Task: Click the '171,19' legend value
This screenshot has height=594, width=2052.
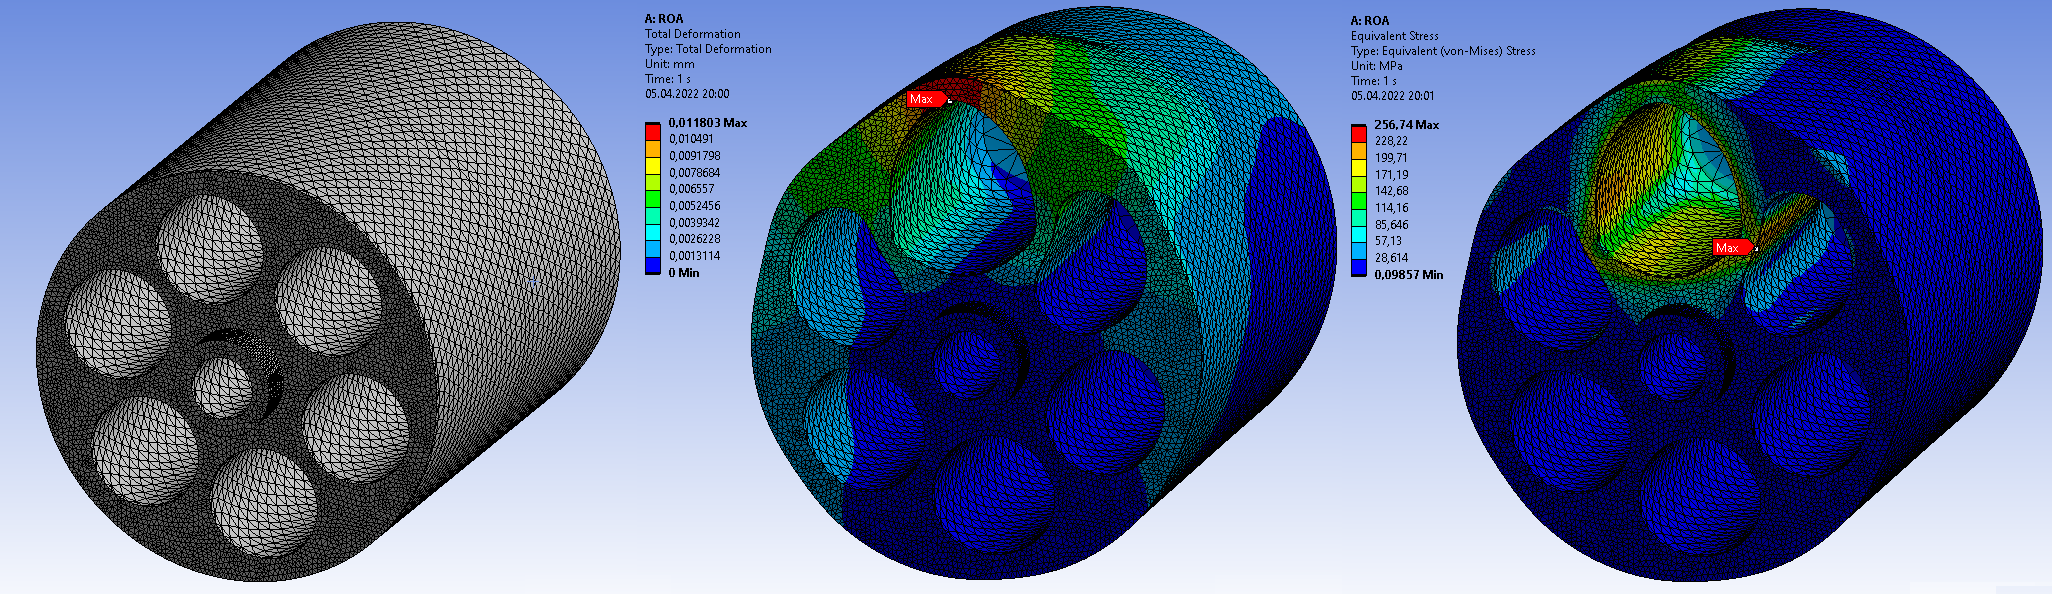Action: pyautogui.click(x=1391, y=175)
